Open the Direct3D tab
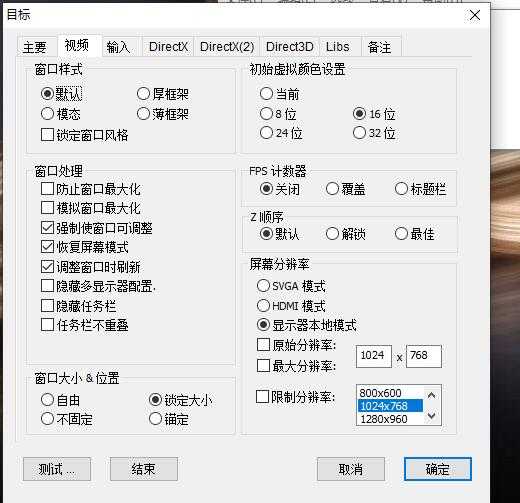The height and width of the screenshot is (503, 520). click(289, 47)
